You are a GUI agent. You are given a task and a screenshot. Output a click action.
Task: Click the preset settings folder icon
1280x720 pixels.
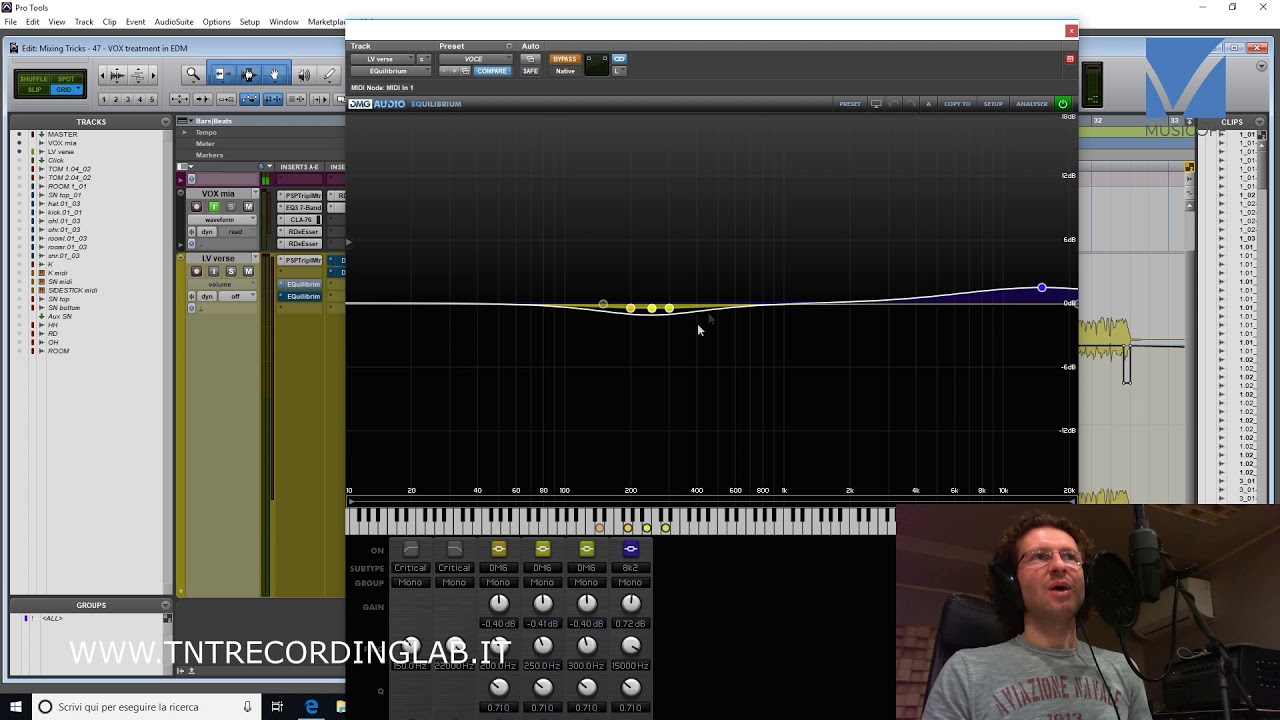465,71
